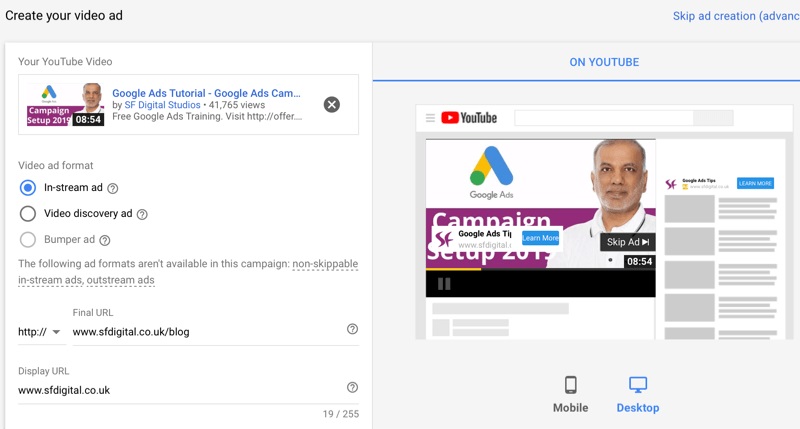Click the Desktop monitor preview icon
This screenshot has height=429, width=800.
tap(638, 386)
